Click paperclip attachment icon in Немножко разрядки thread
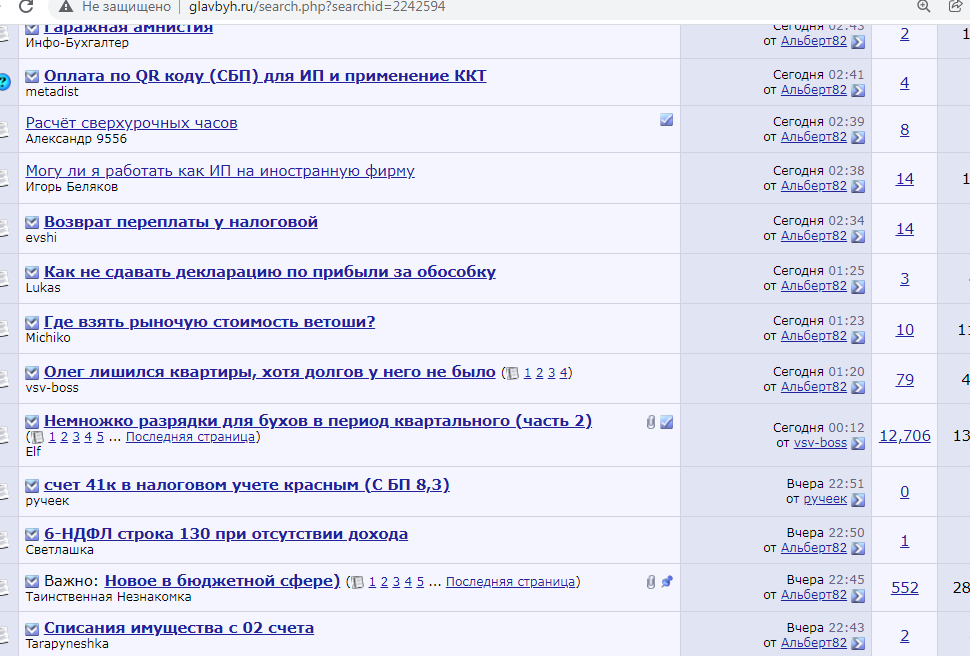 pos(651,422)
